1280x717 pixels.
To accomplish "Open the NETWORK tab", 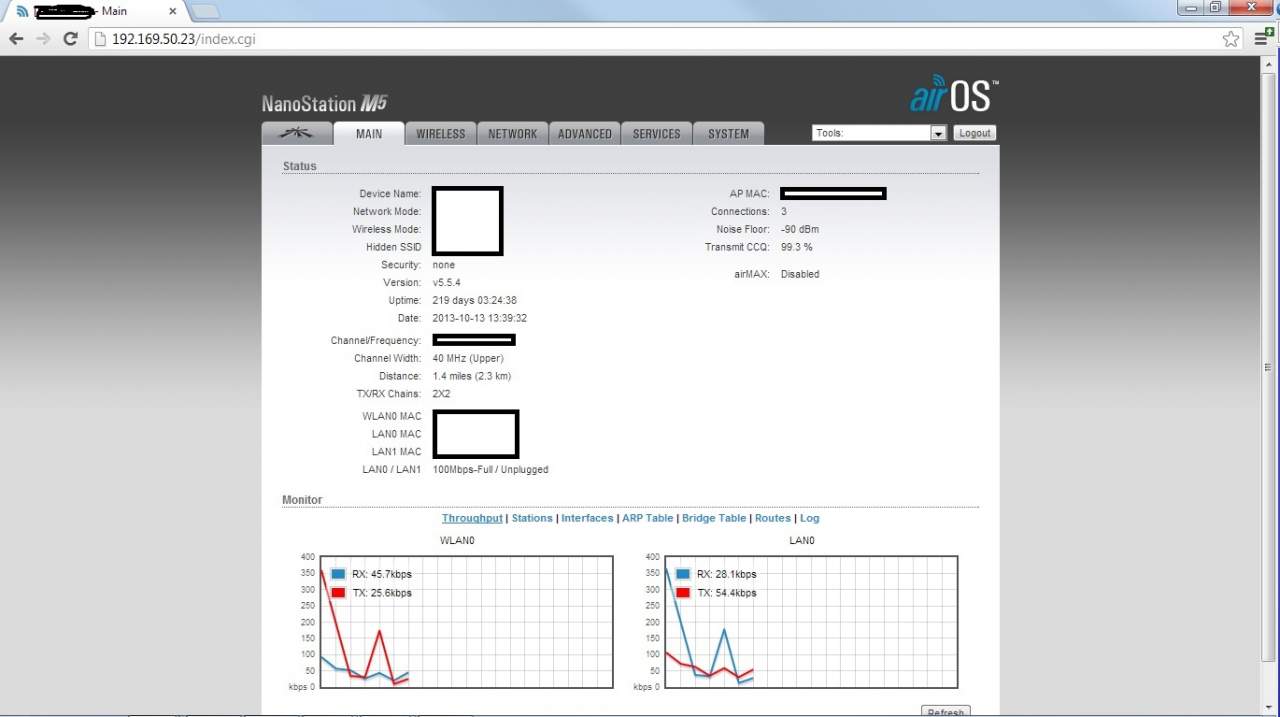I will click(513, 133).
